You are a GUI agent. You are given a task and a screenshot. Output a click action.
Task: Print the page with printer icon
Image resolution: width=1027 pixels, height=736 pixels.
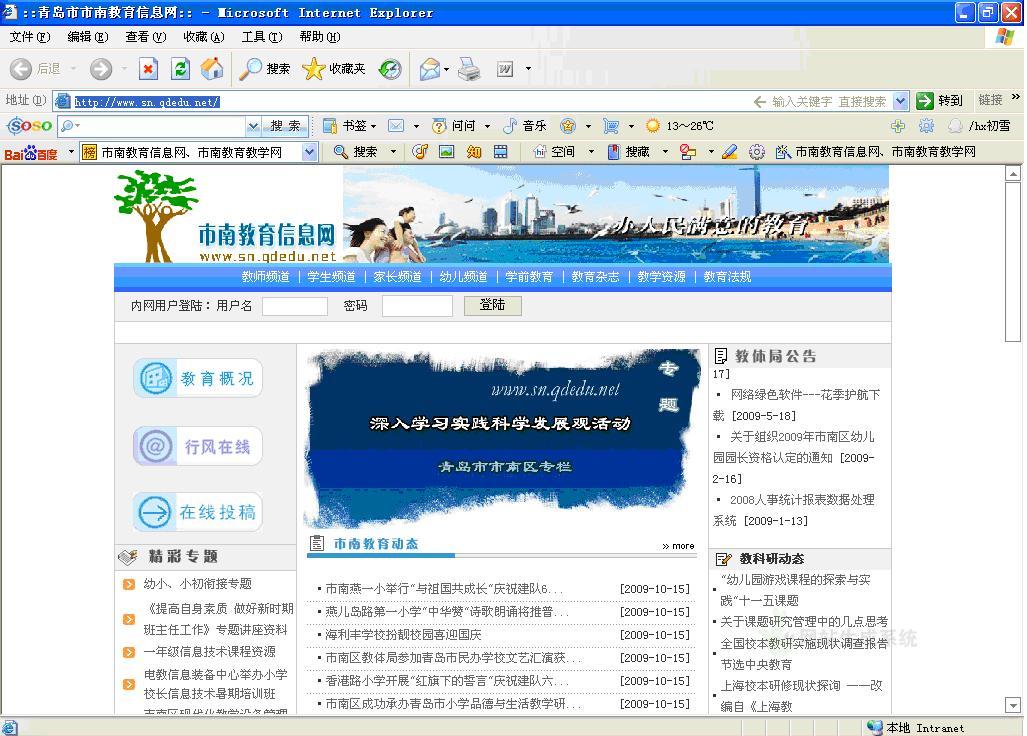(x=469, y=69)
